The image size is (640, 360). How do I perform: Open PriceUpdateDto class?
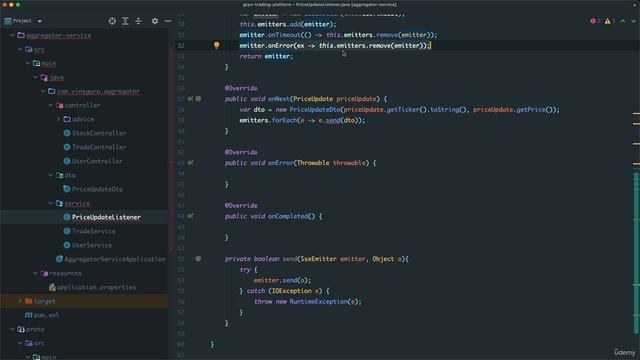pos(97,189)
